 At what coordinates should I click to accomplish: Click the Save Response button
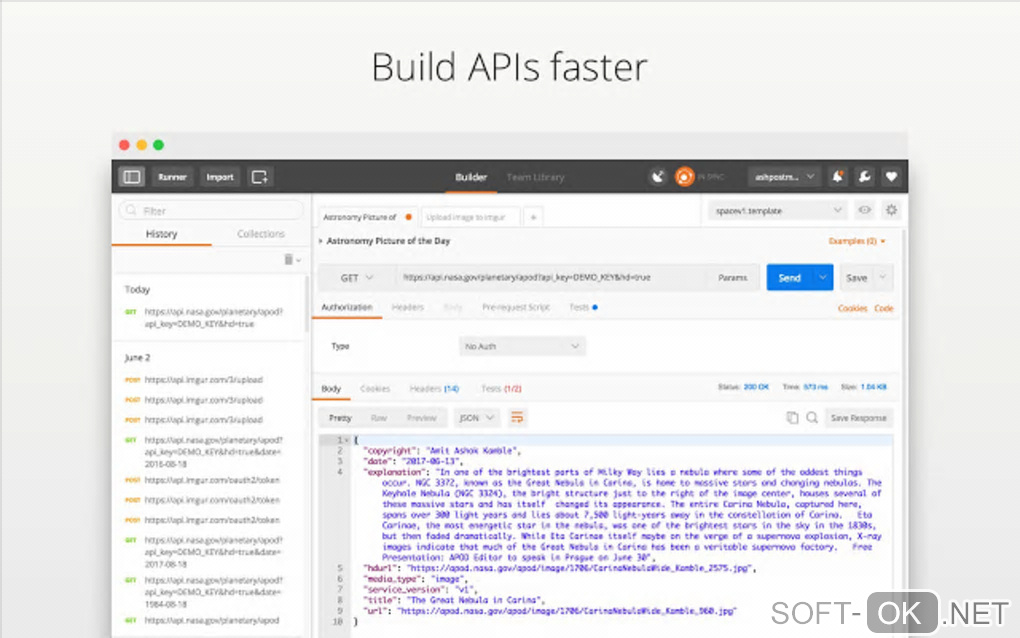pyautogui.click(x=859, y=418)
